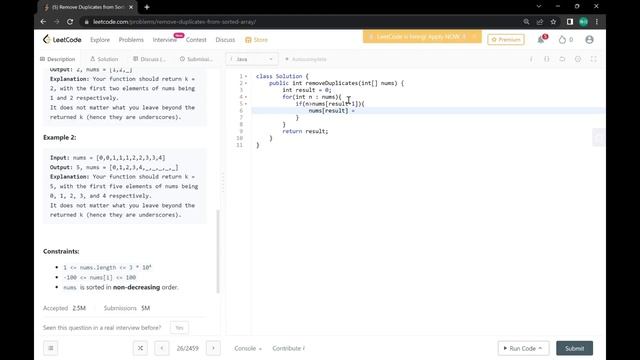Open the Java language dropdown
This screenshot has height=360, width=640.
coord(252,59)
